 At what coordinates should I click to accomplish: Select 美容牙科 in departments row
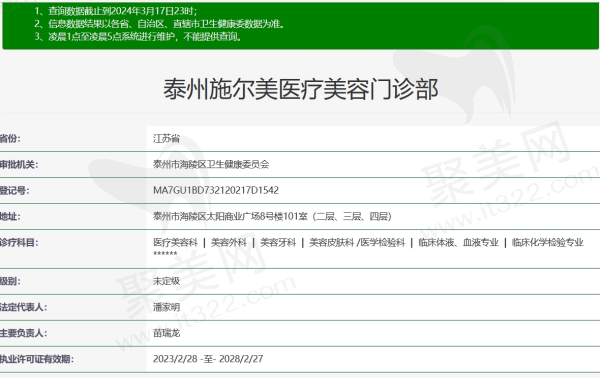tap(278, 243)
